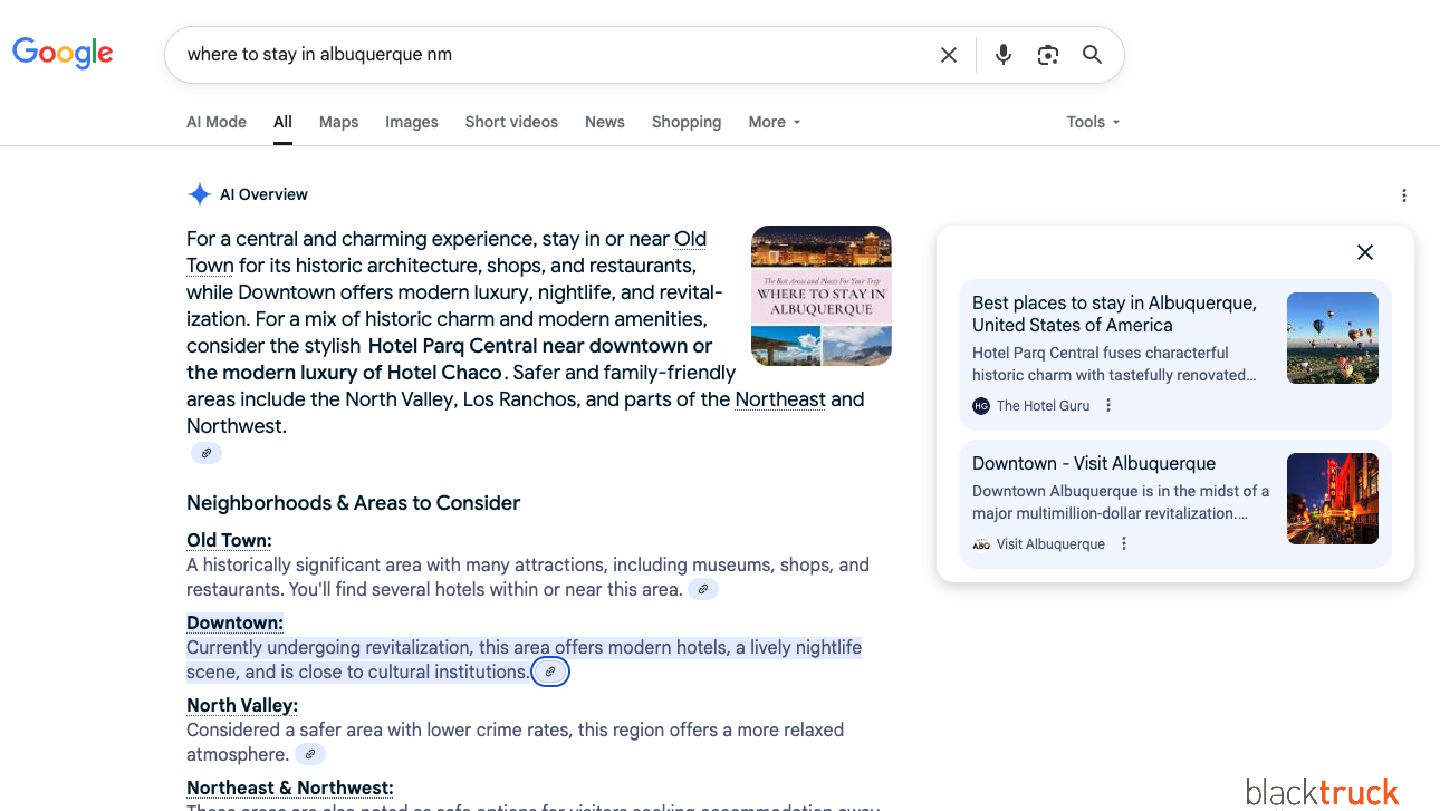Image resolution: width=1440 pixels, height=811 pixels.
Task: Click the 'AI Overview' label
Action: (x=264, y=195)
